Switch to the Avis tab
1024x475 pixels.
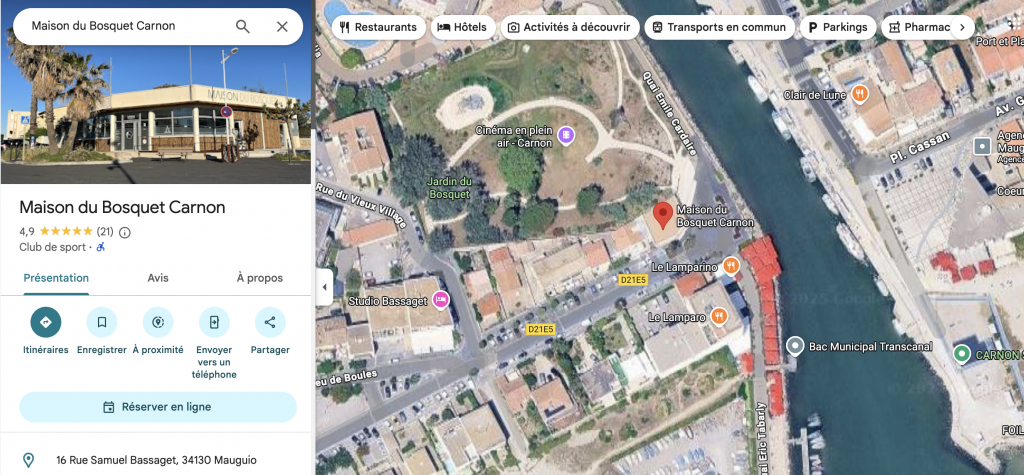click(x=158, y=278)
